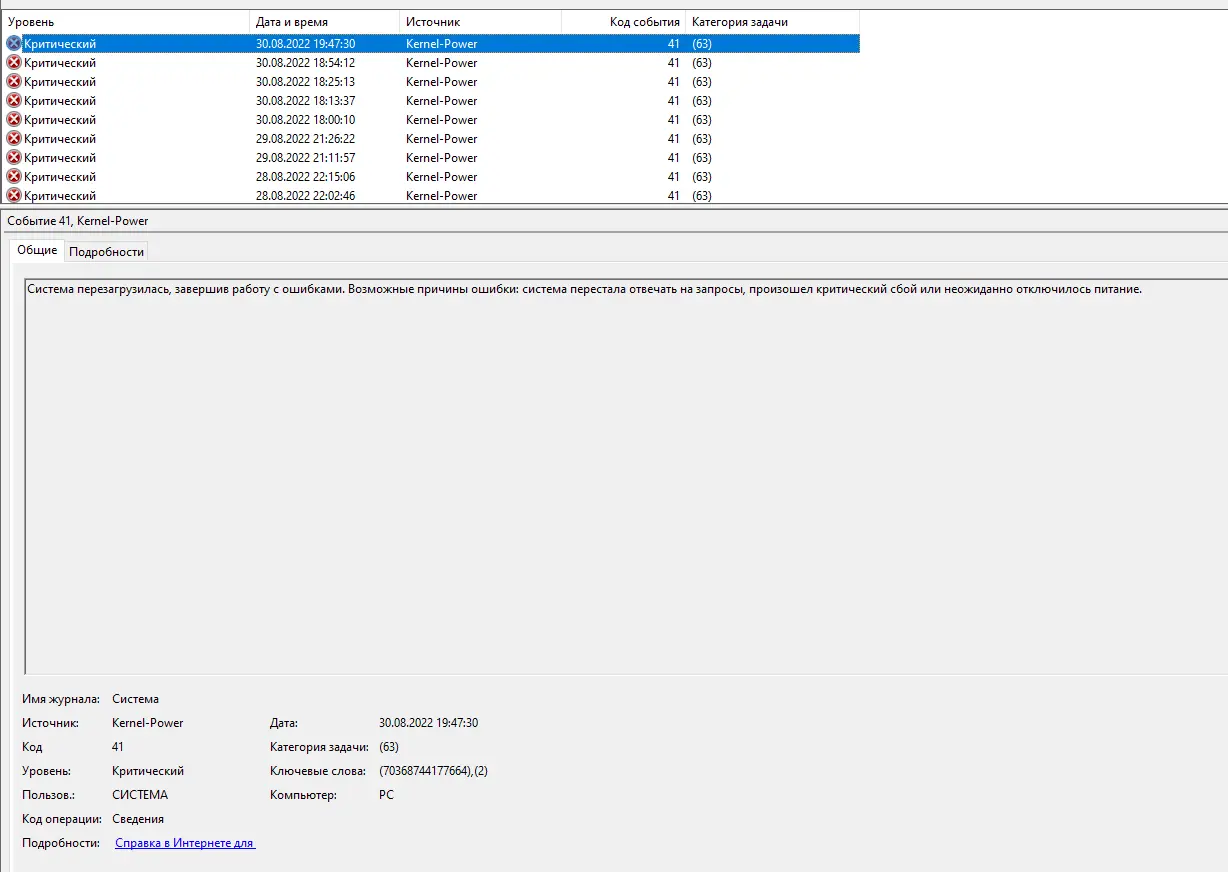The width and height of the screenshot is (1228, 872).
Task: Click critical error icon of 30.08.2022 19:47:30 event
Action: tap(13, 44)
